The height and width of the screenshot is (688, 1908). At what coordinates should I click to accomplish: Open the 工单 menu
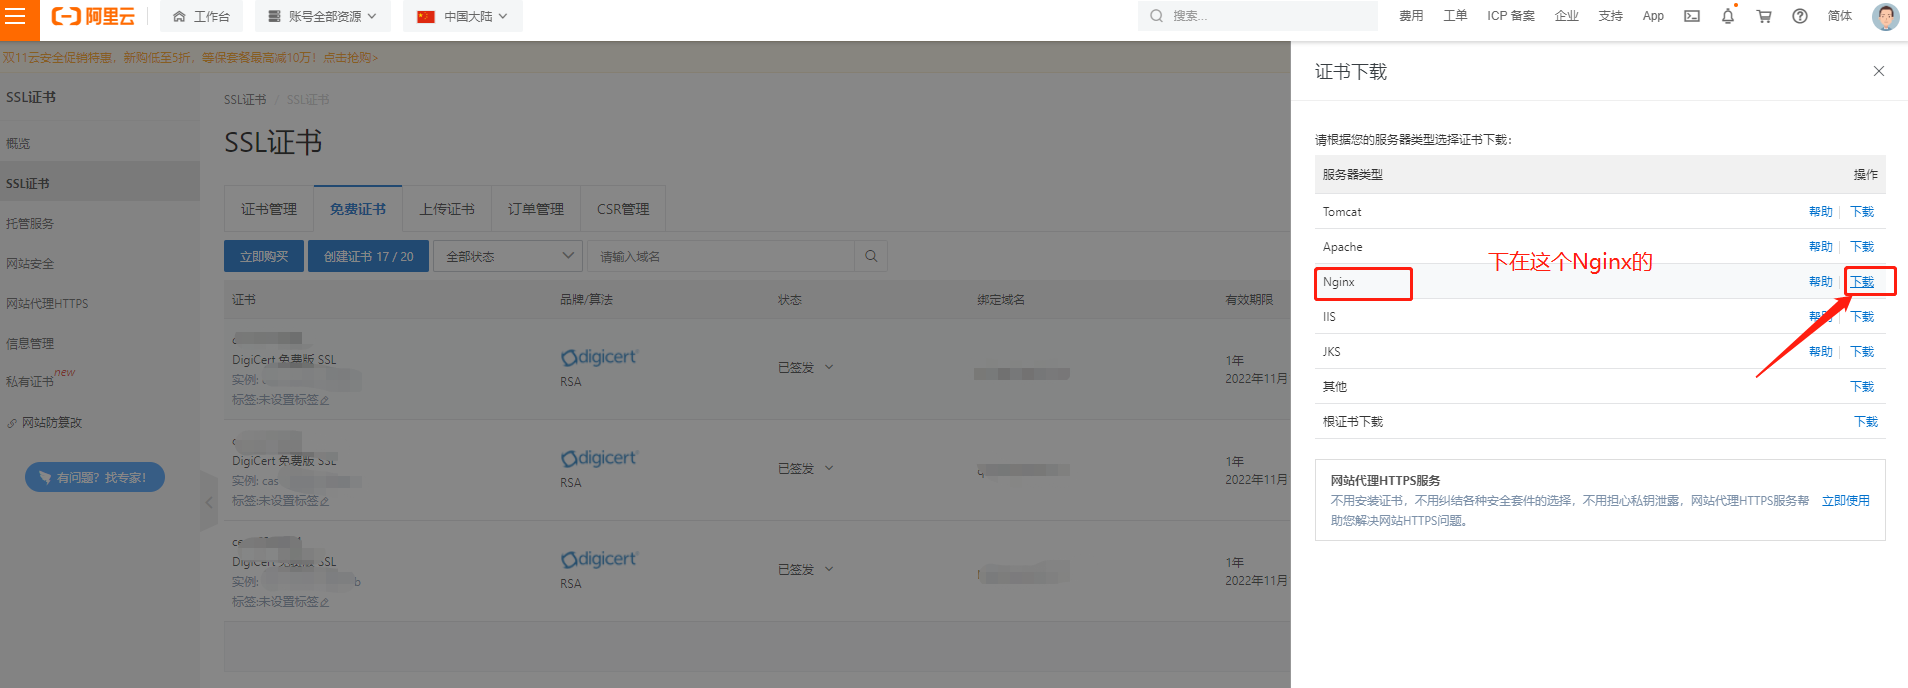point(1455,16)
